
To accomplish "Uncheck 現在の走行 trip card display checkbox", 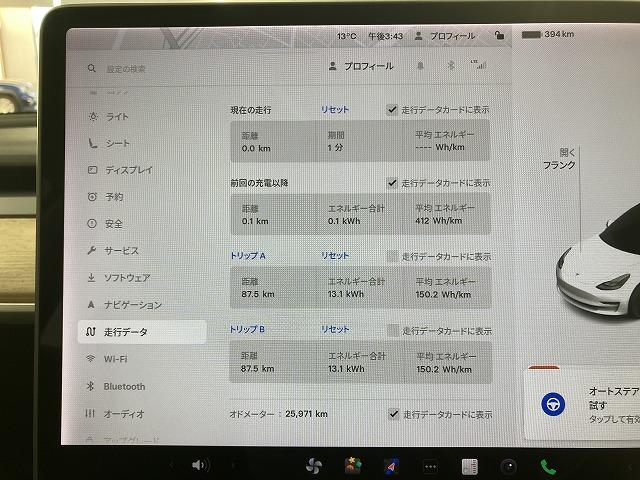I will (x=393, y=109).
